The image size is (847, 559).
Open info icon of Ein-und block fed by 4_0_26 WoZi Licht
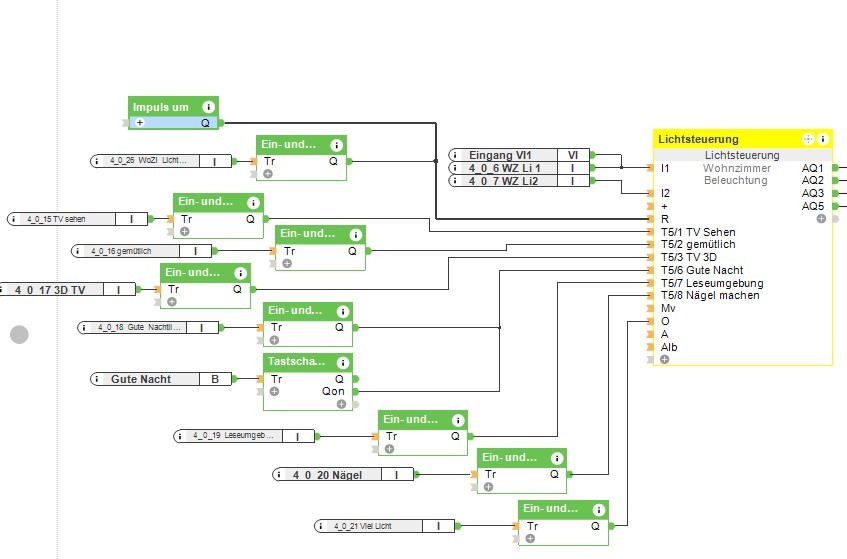336,145
